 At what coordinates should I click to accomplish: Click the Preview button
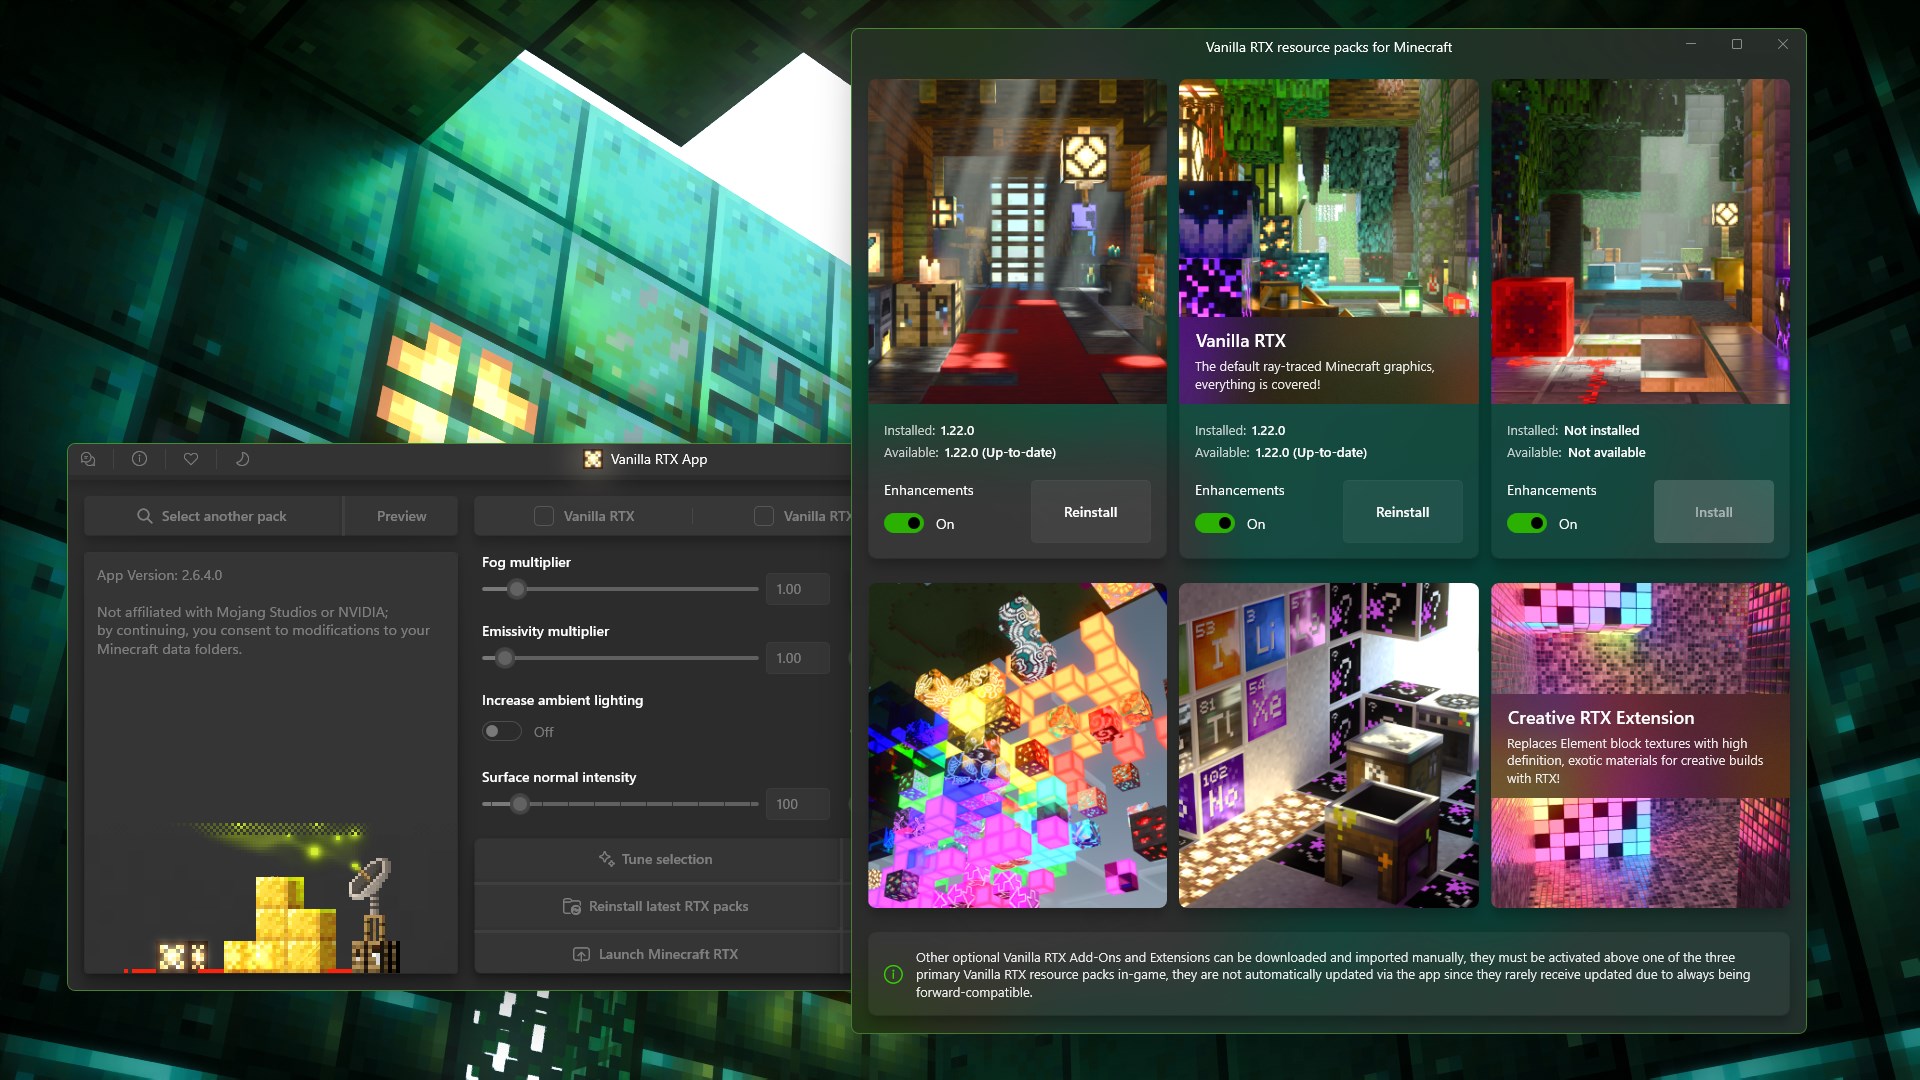[x=400, y=516]
